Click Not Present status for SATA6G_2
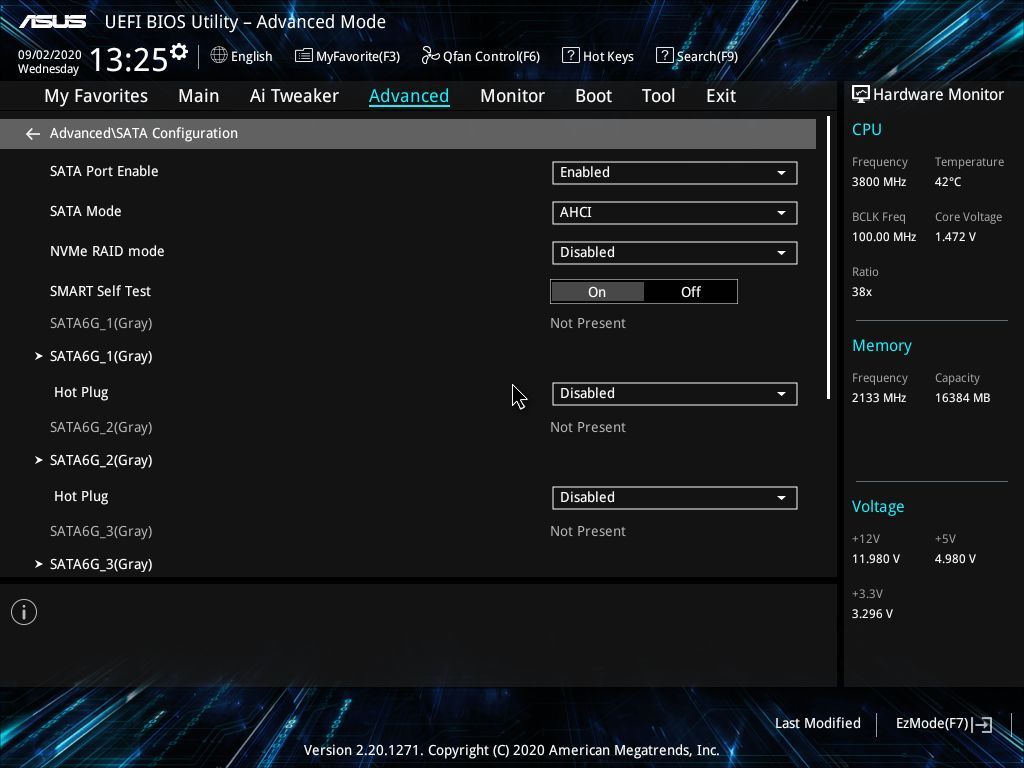Screen dimensions: 1024x768 pyautogui.click(x=588, y=427)
